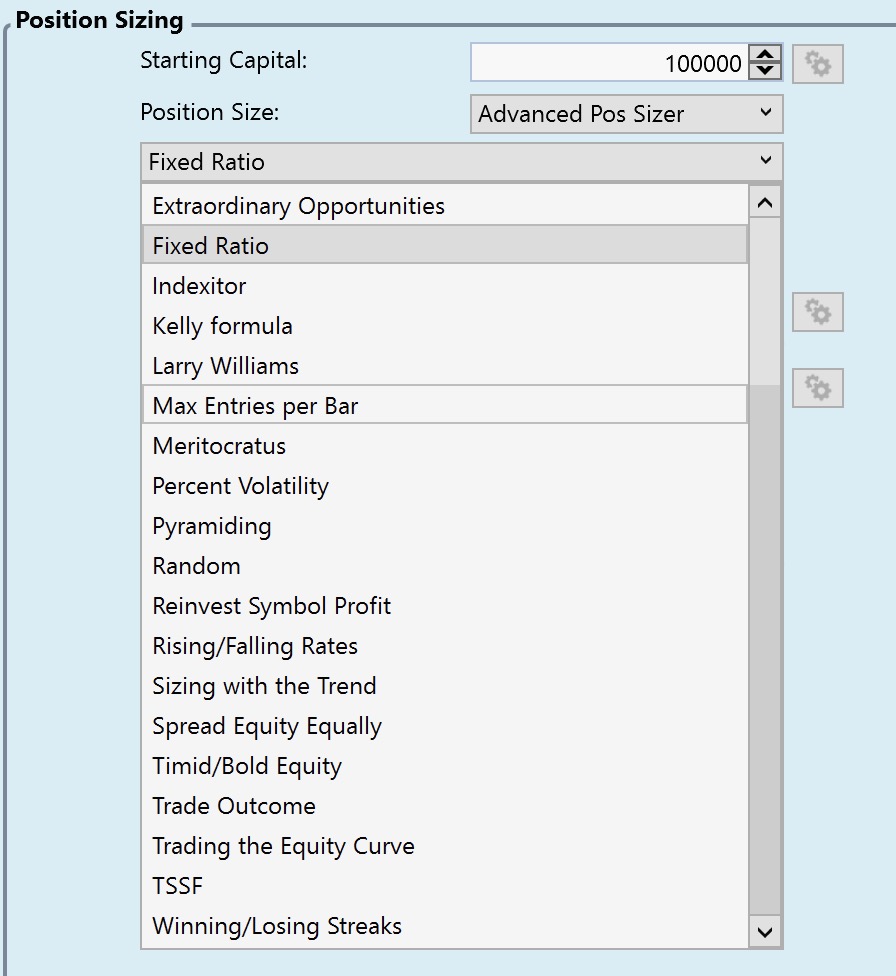
Task: Click the Starting Capital input field
Action: pos(608,64)
